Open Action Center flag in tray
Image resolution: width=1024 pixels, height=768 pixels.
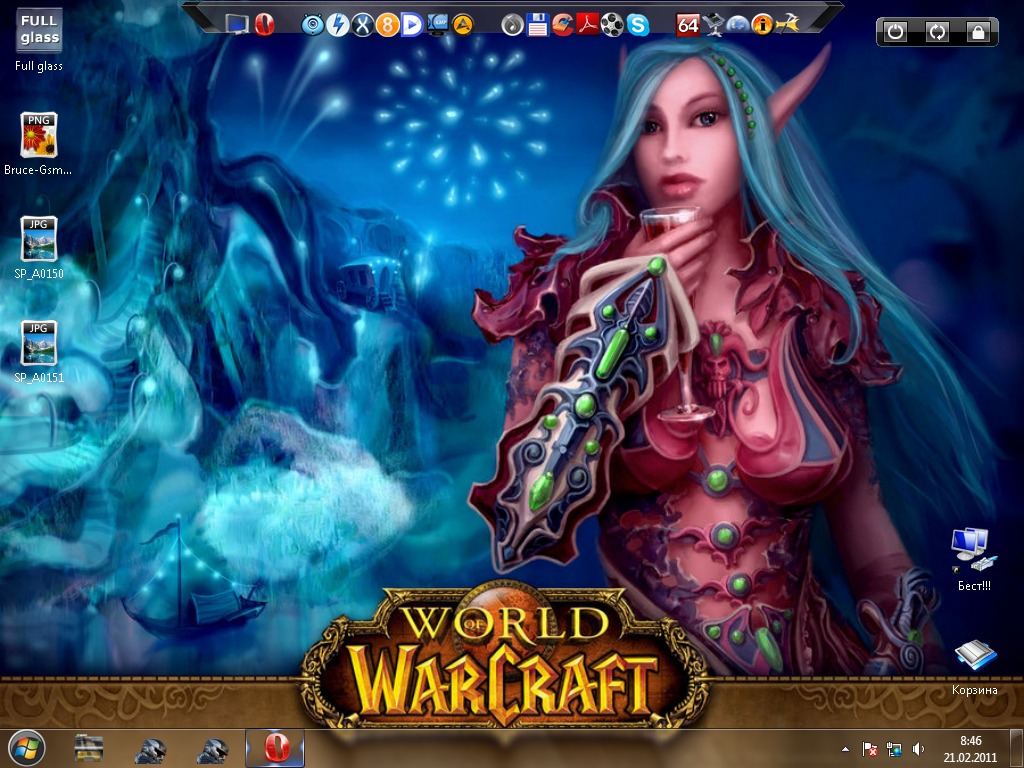[x=869, y=749]
